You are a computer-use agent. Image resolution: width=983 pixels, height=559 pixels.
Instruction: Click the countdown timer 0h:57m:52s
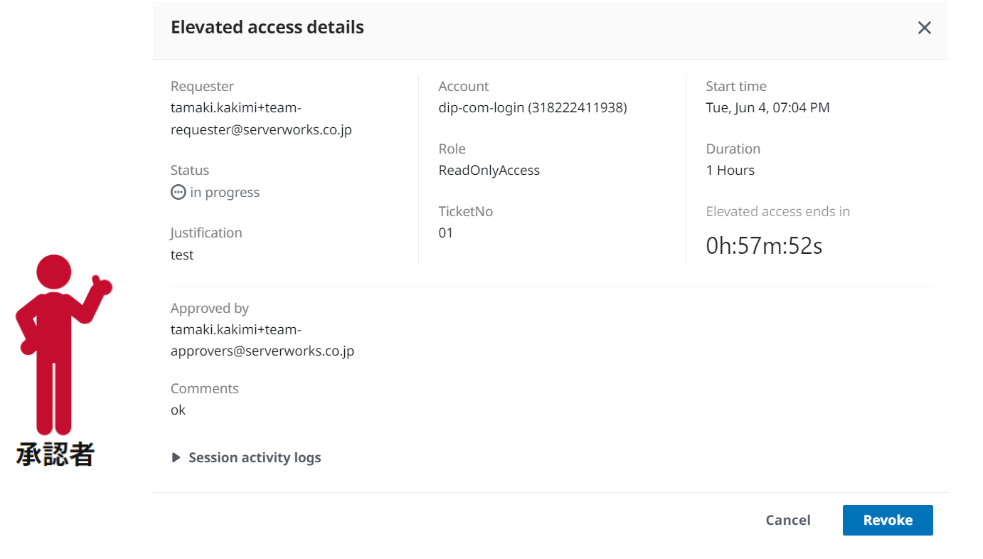[764, 246]
